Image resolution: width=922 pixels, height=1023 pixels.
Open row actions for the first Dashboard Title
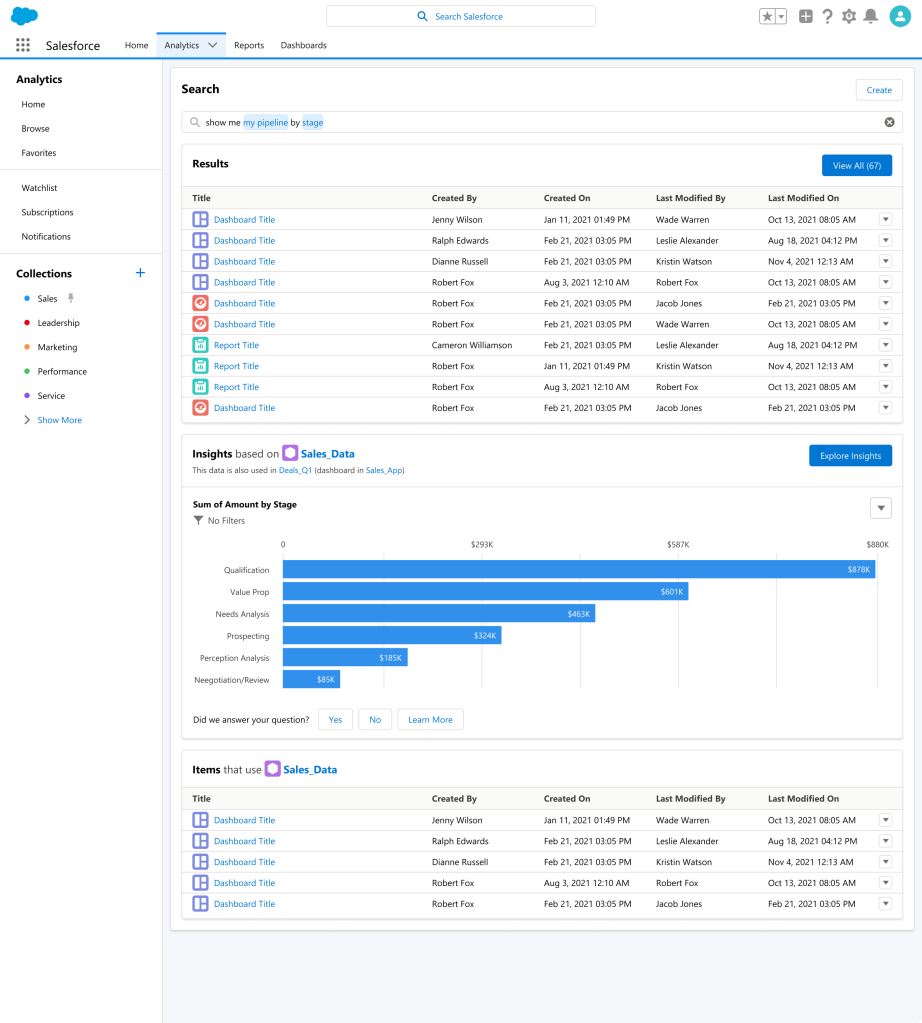click(x=884, y=219)
